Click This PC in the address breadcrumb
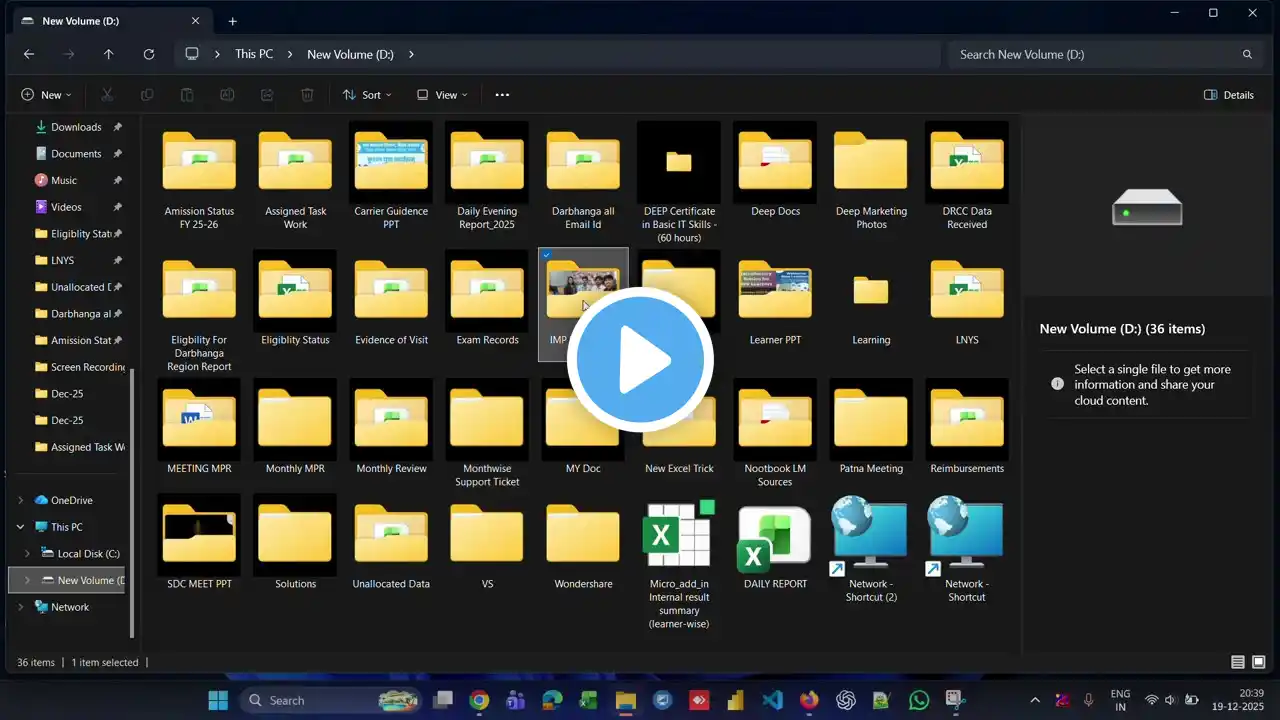The width and height of the screenshot is (1280, 720). 253,54
